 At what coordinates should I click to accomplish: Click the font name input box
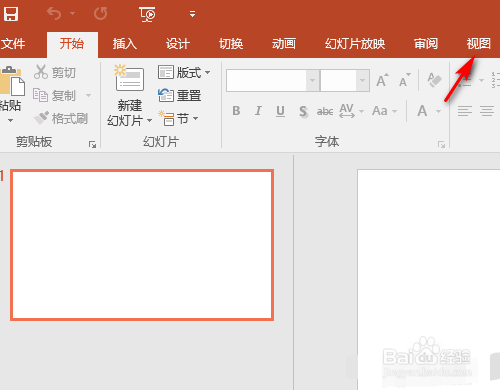266,80
